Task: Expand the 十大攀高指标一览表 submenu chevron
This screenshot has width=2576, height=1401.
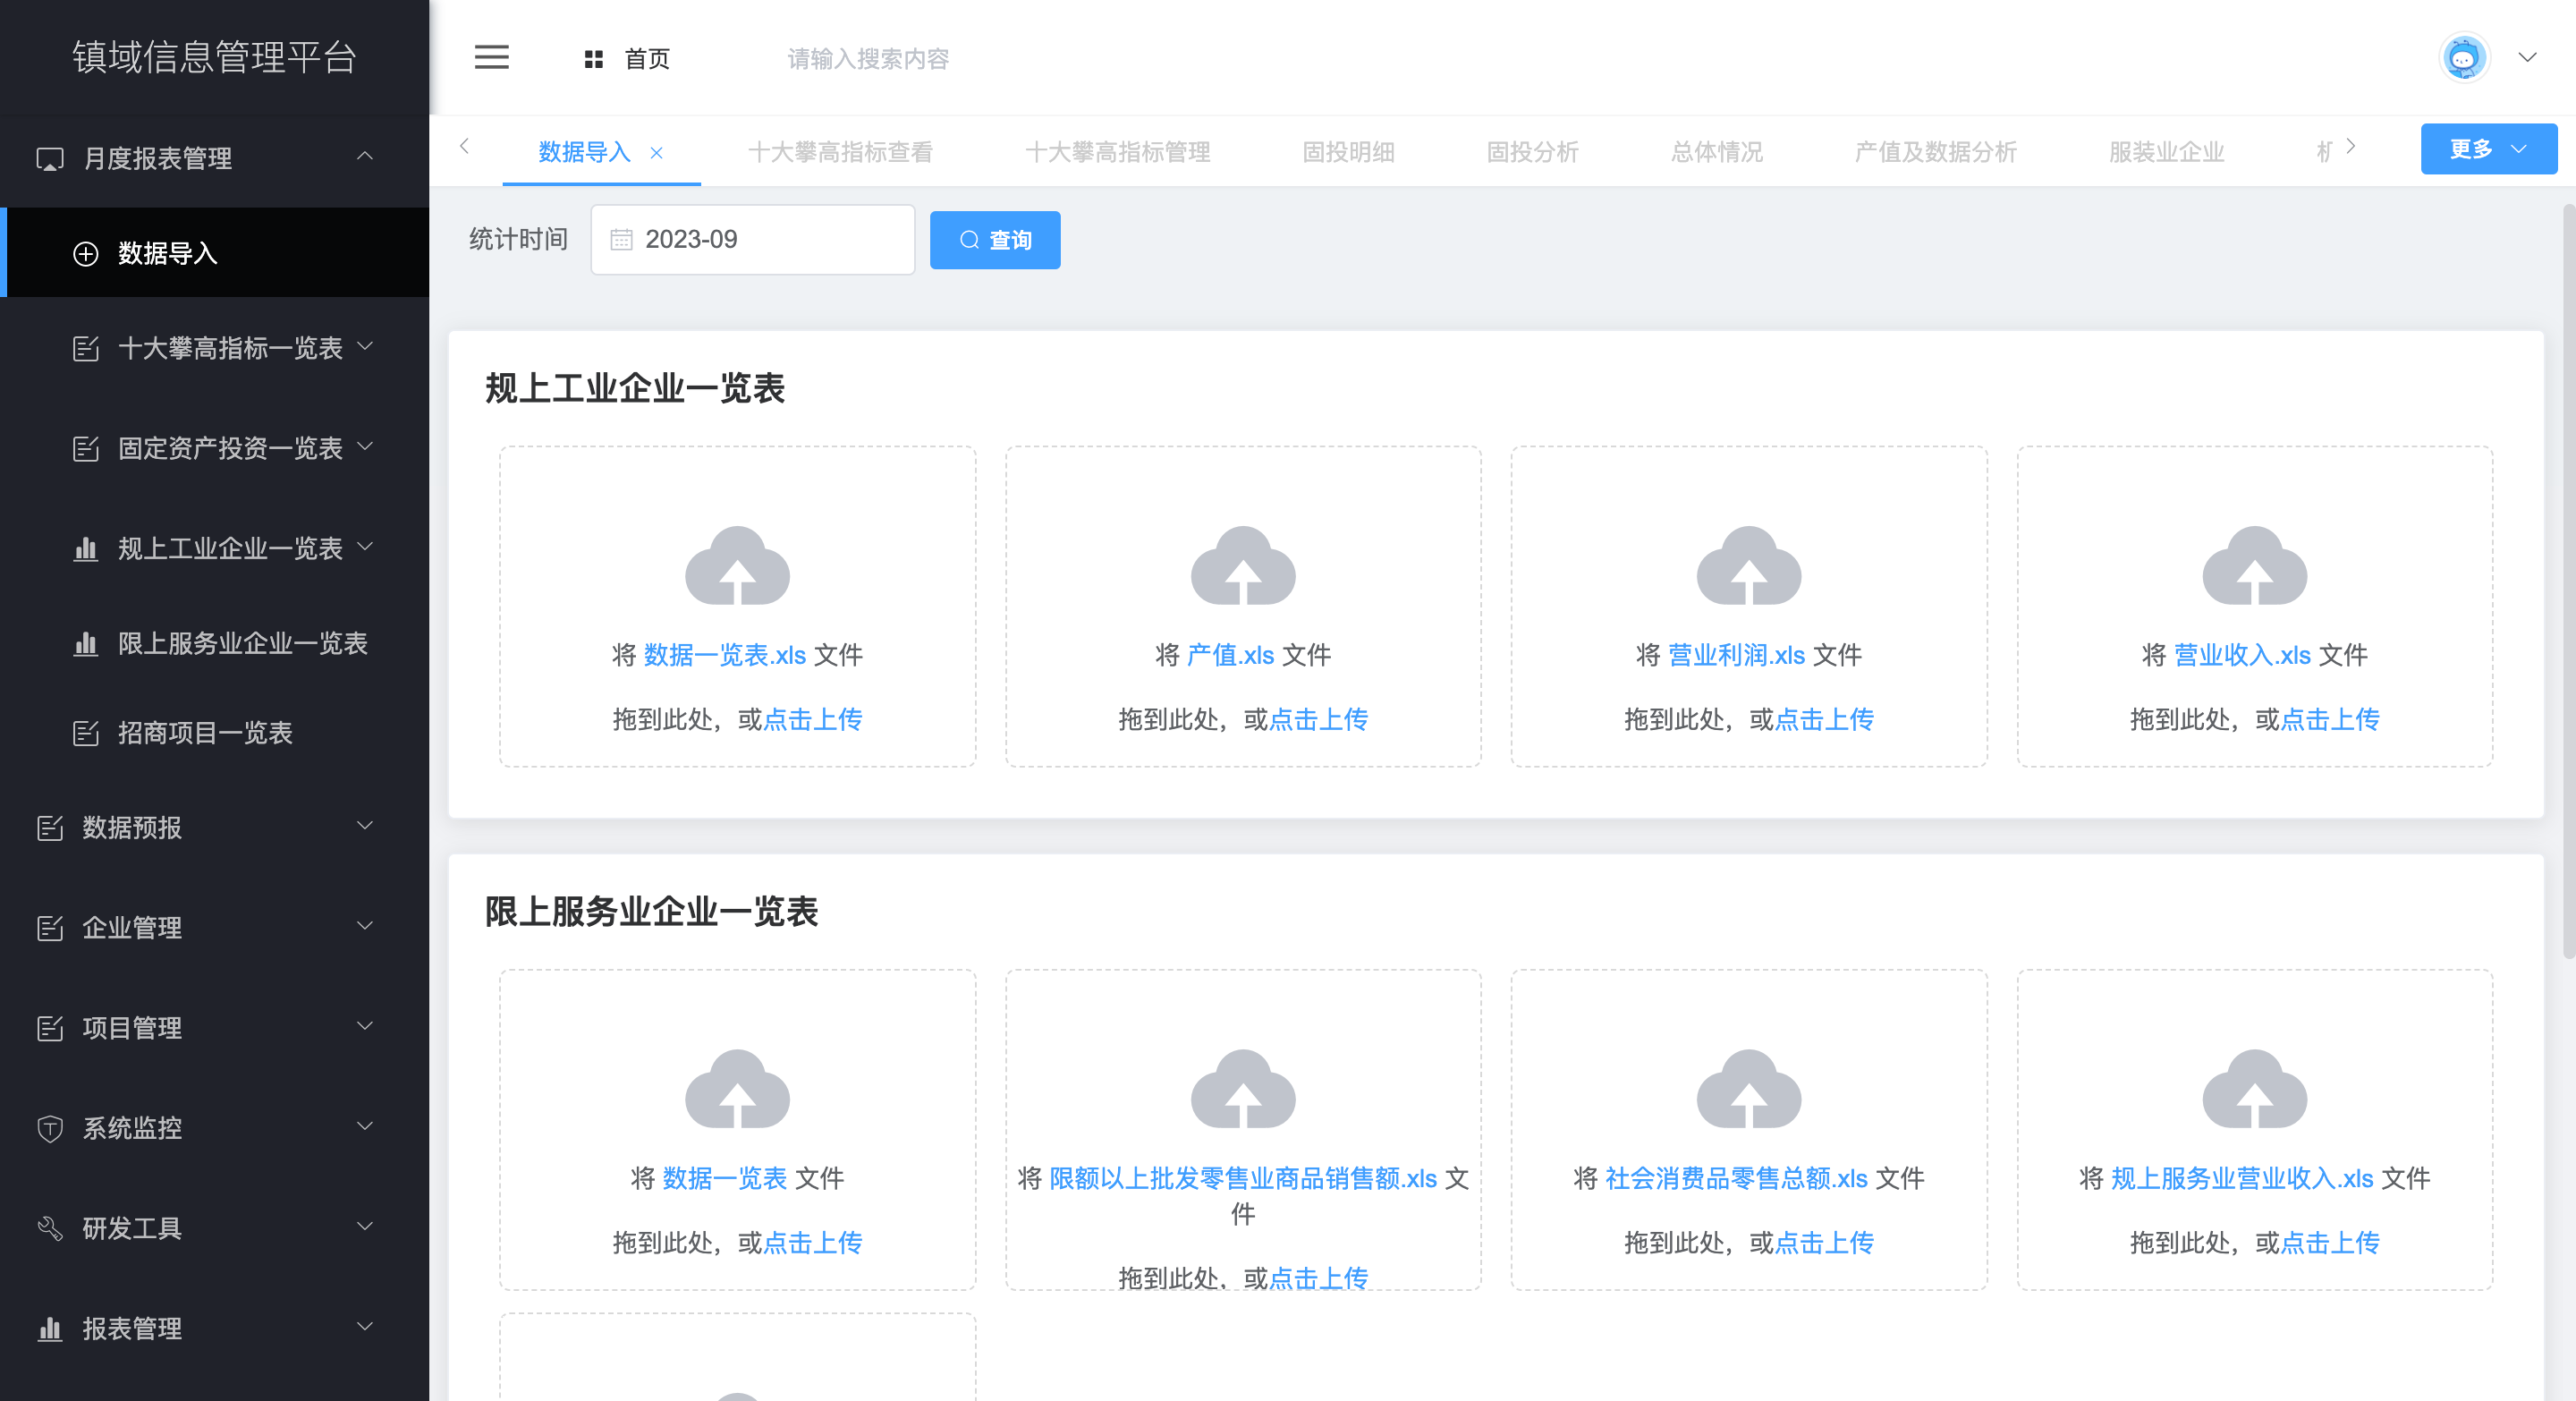Action: 365,346
